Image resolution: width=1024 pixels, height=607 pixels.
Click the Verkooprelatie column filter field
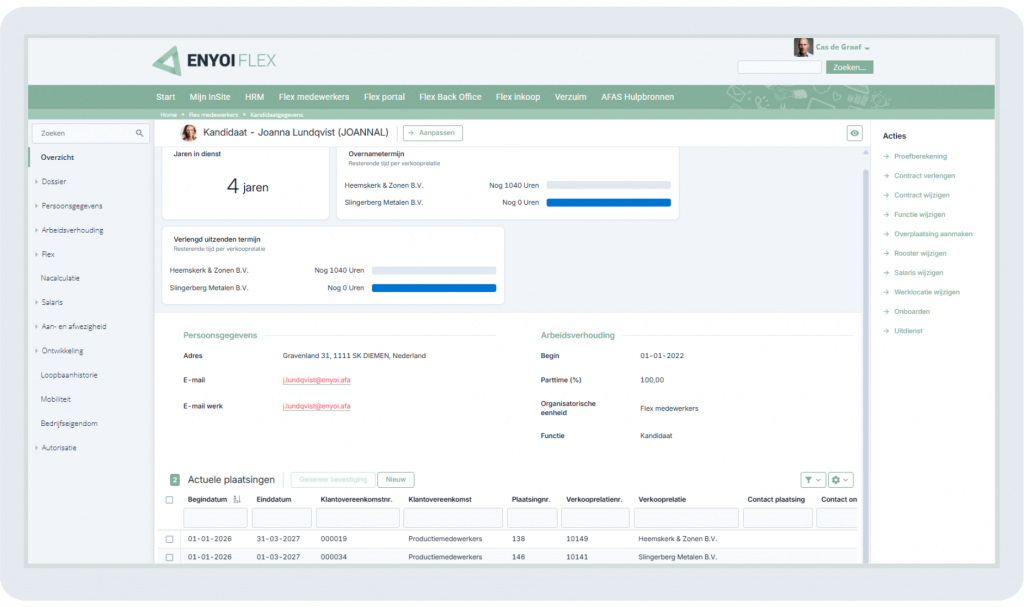click(x=686, y=518)
